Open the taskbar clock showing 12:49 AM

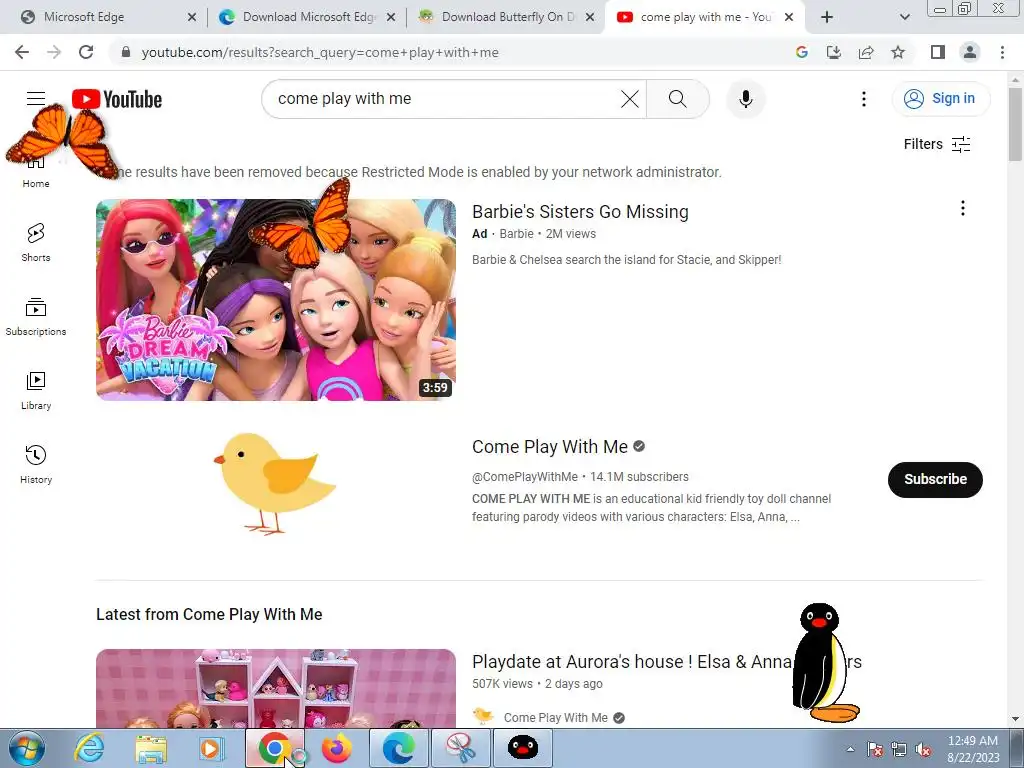[973, 749]
